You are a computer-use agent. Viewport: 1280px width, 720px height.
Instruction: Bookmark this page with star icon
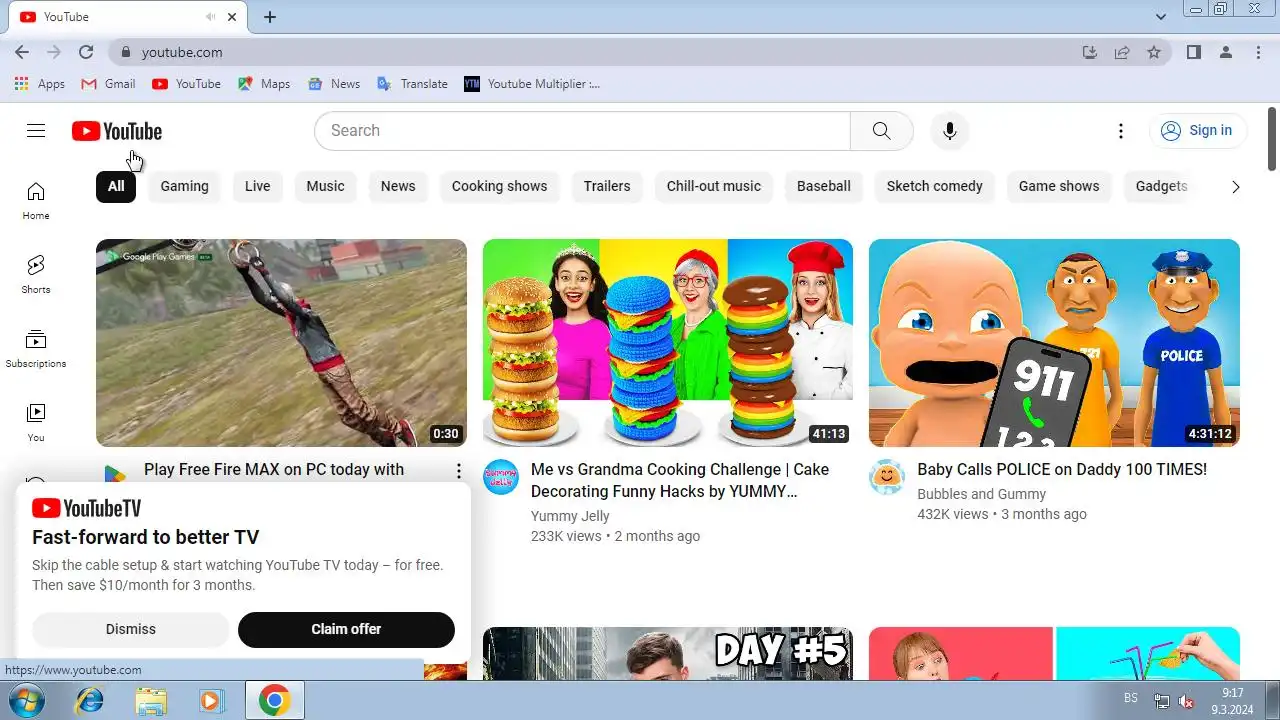1154,52
